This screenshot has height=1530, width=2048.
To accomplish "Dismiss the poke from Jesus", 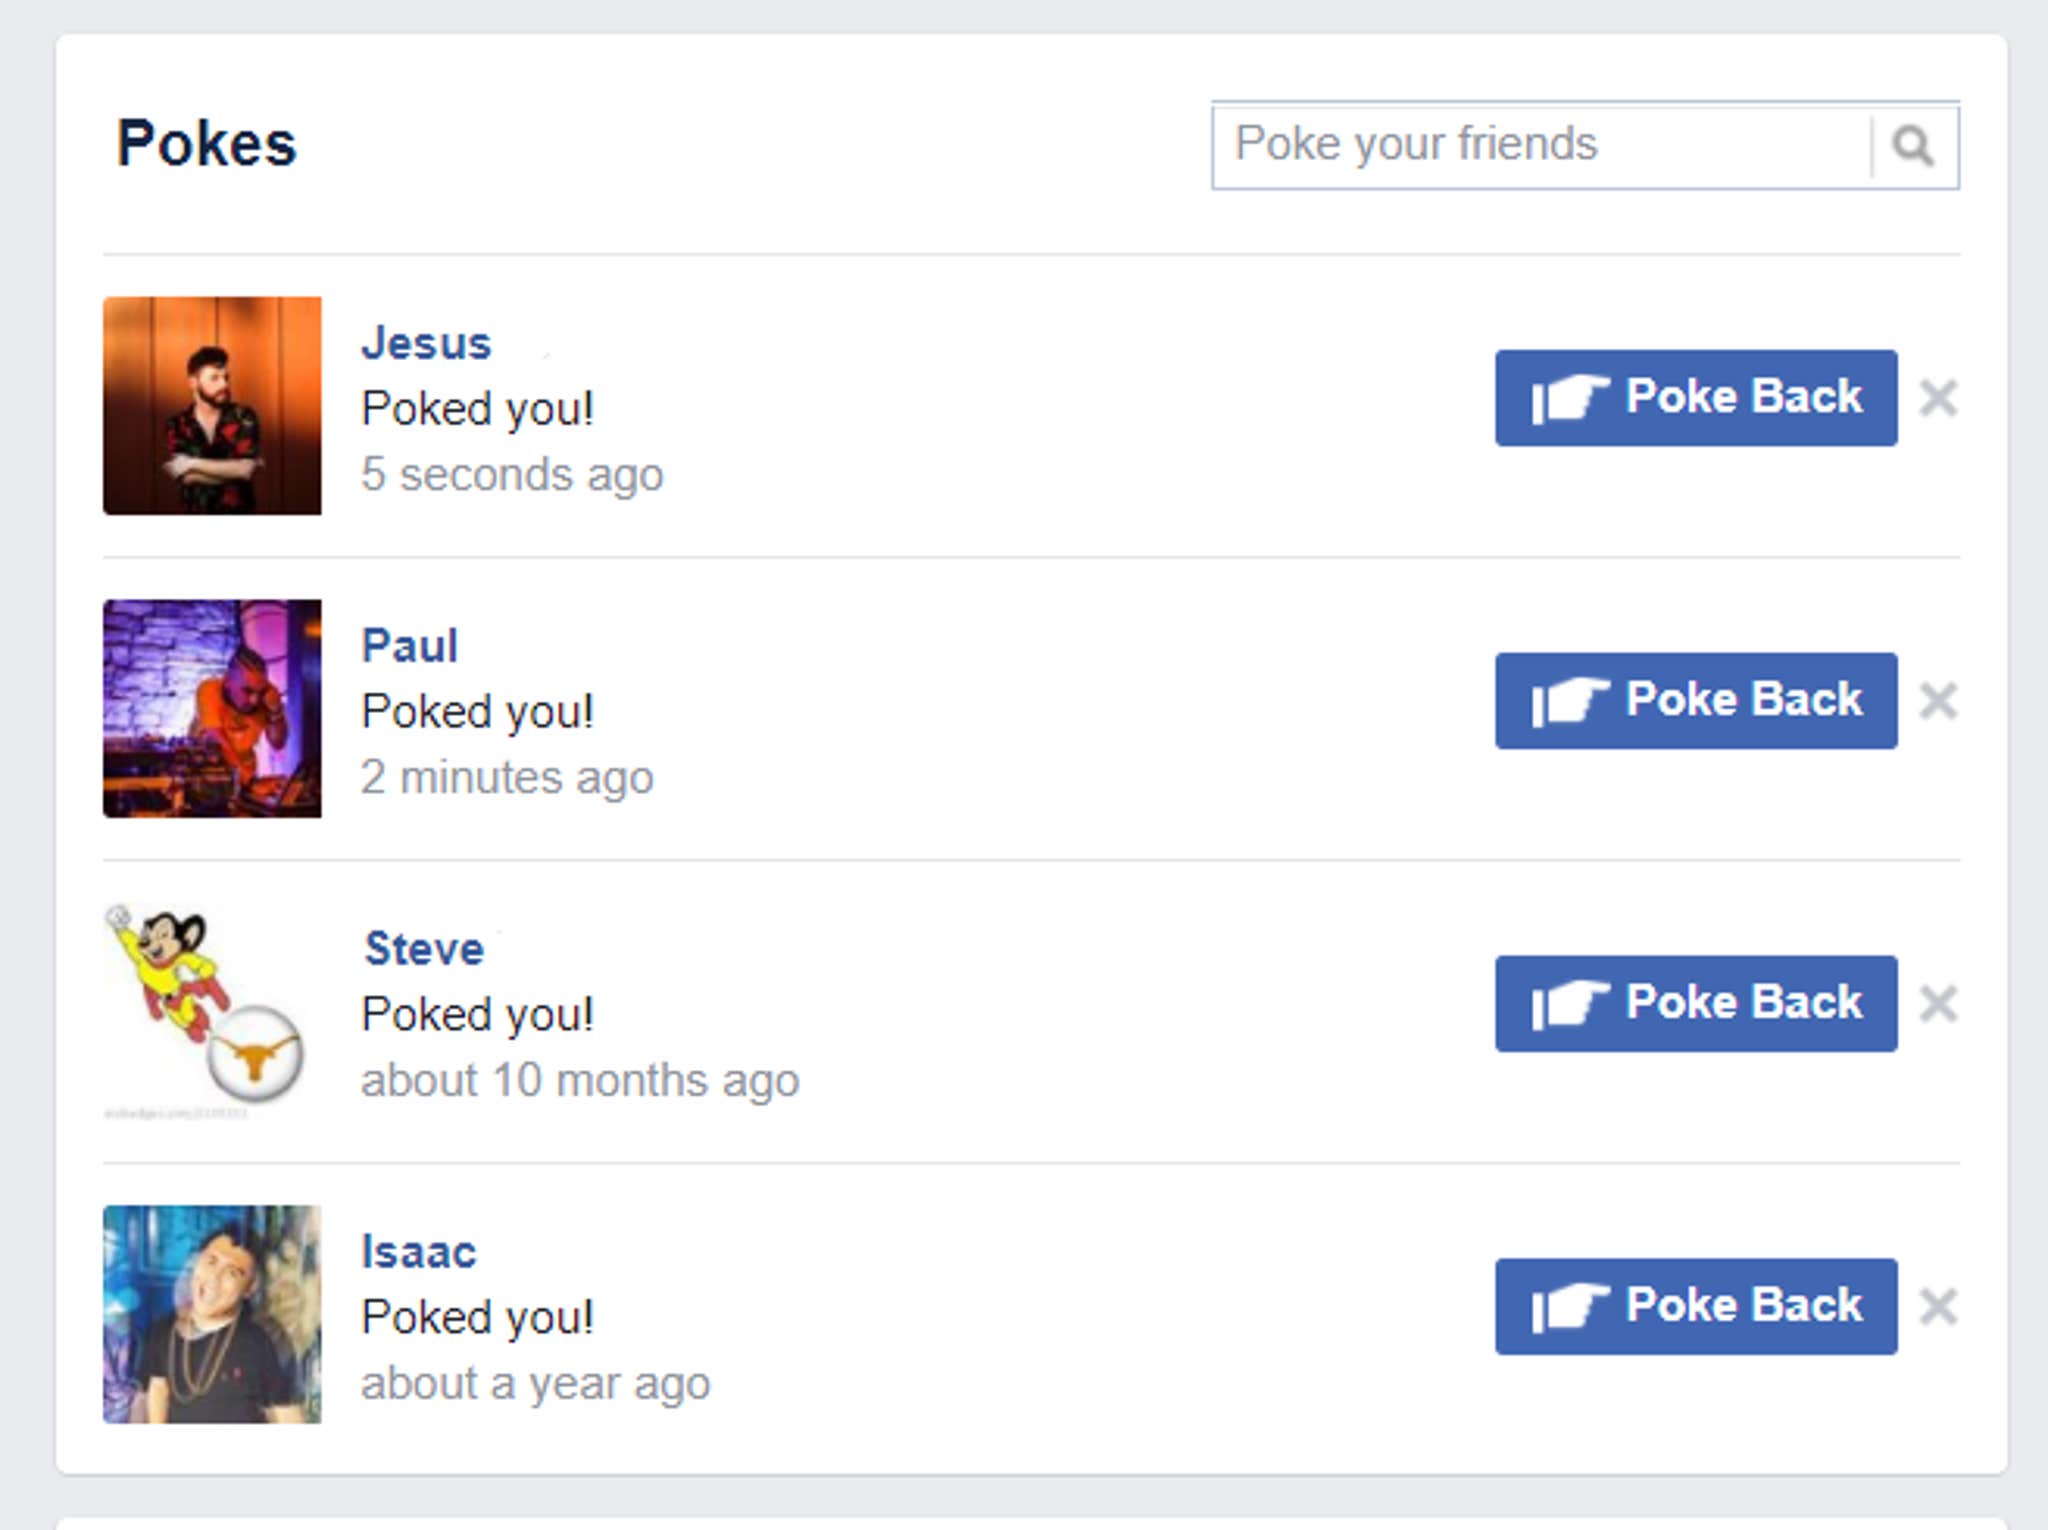I will [1940, 399].
